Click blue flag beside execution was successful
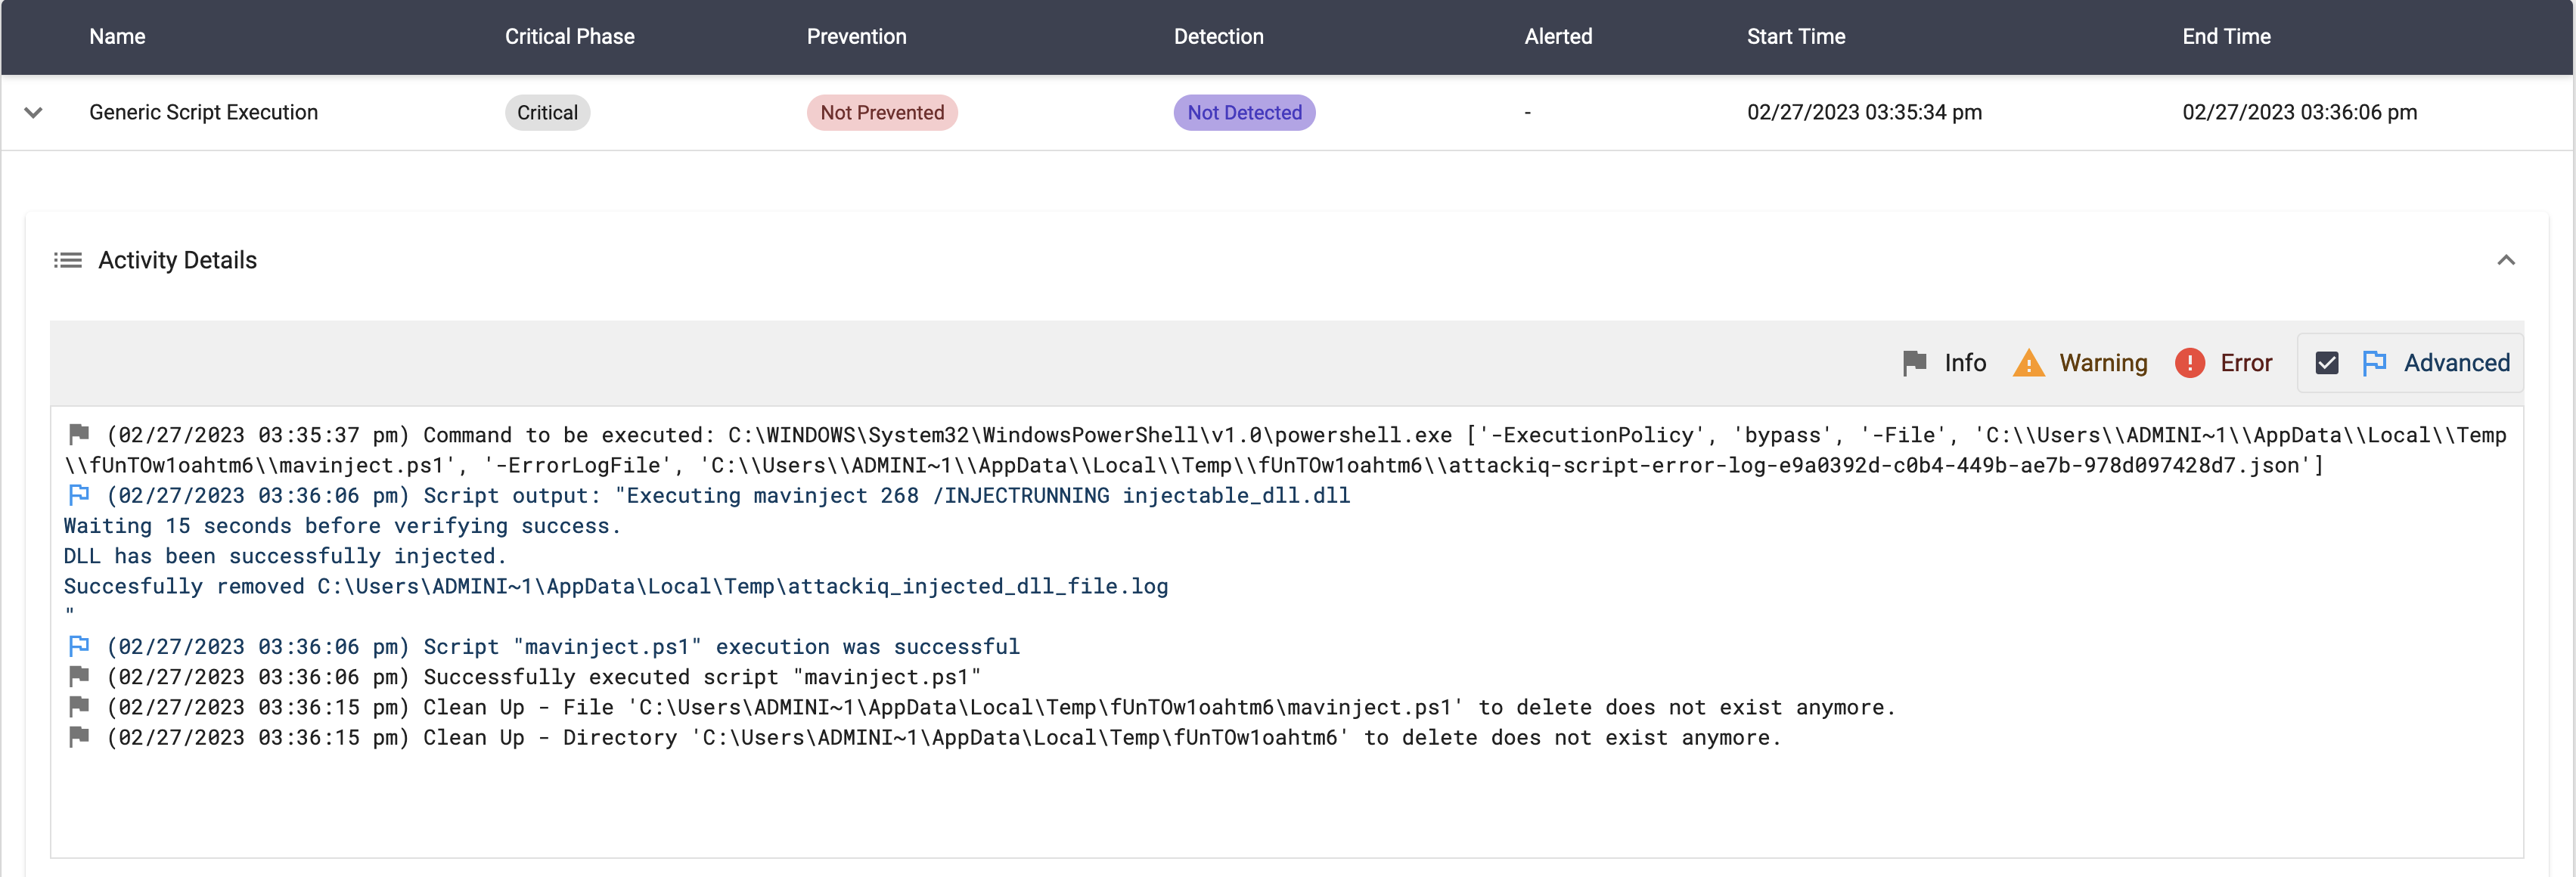2576x877 pixels. tap(79, 646)
